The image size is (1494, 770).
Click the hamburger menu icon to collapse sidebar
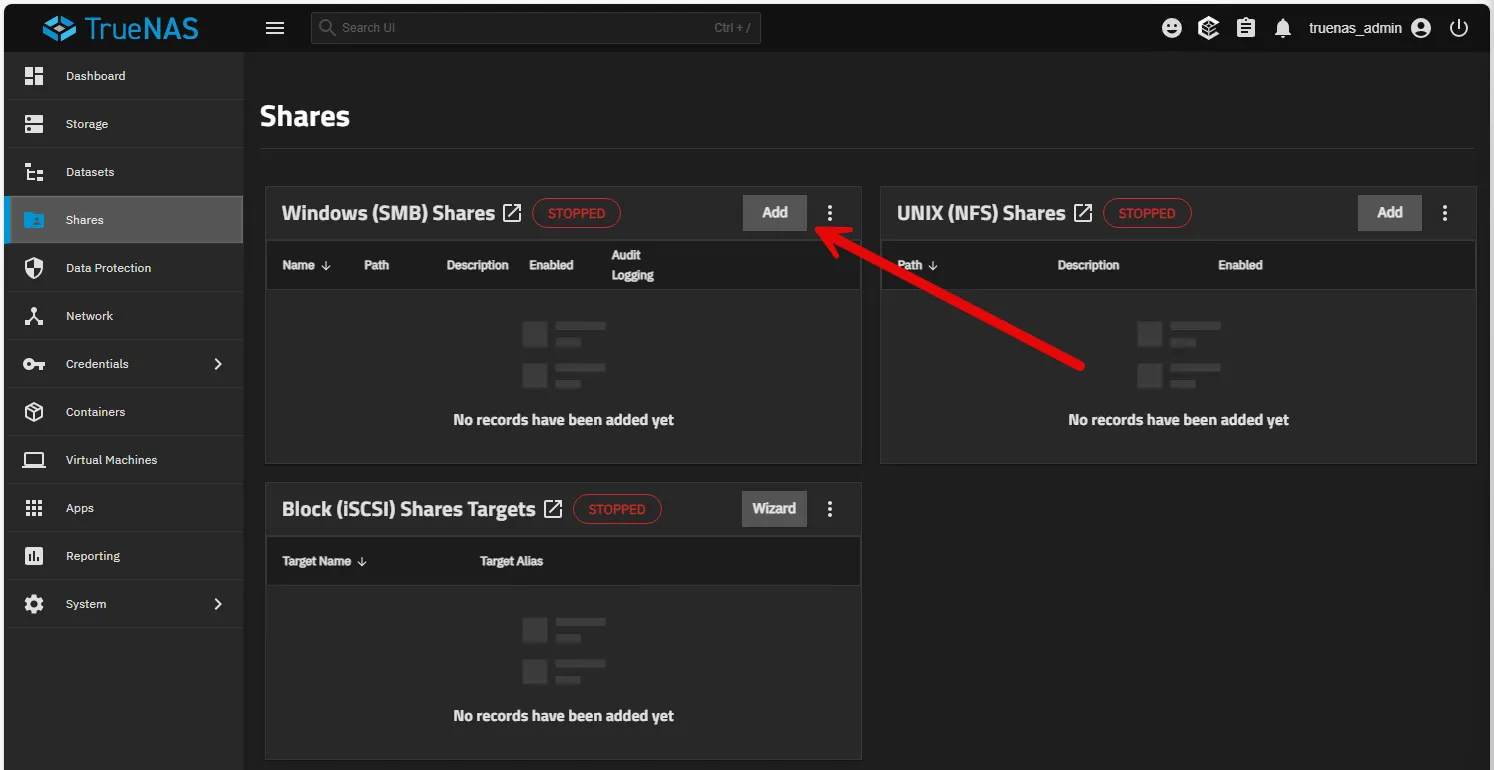[275, 28]
